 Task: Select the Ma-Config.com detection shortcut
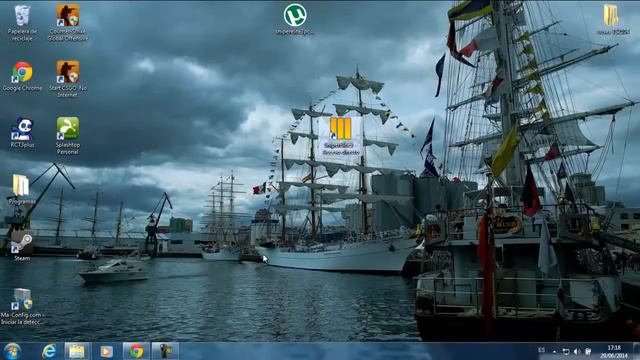[22, 306]
